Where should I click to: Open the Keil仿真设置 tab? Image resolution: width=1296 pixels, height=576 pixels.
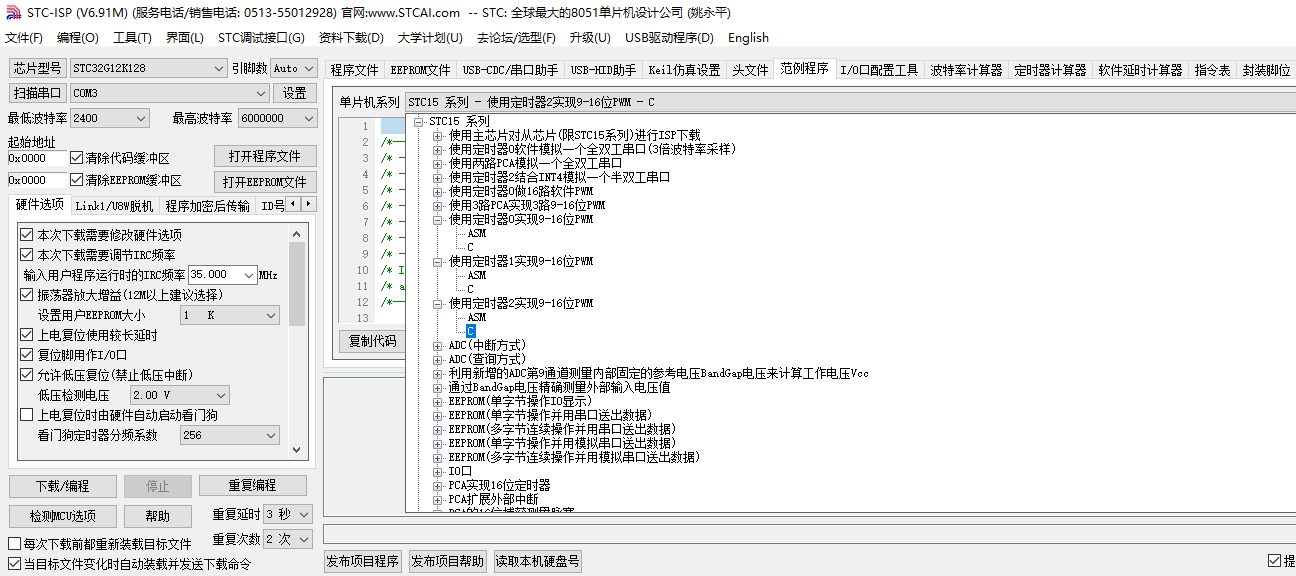pyautogui.click(x=684, y=70)
